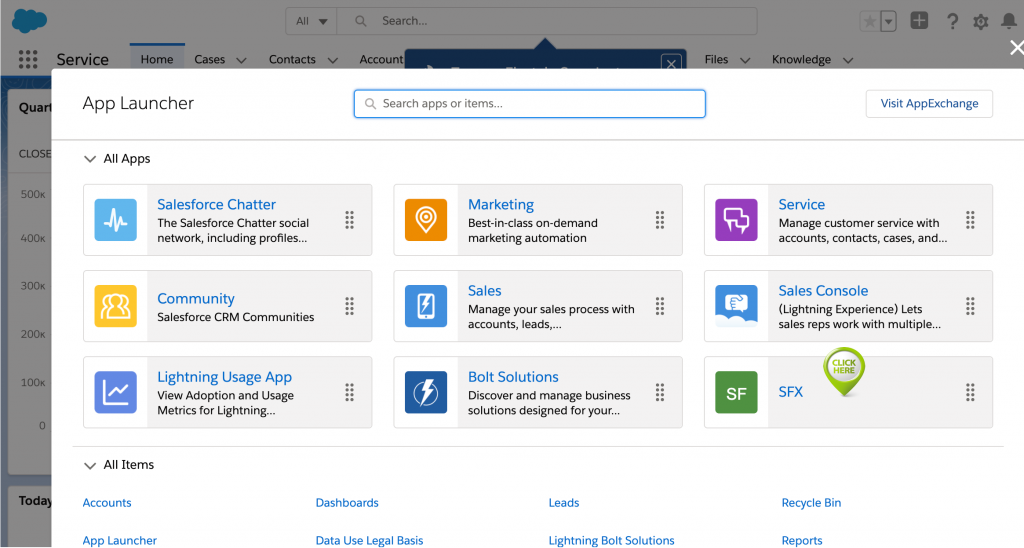
Task: Open the notifications bell
Action: [x=1009, y=22]
